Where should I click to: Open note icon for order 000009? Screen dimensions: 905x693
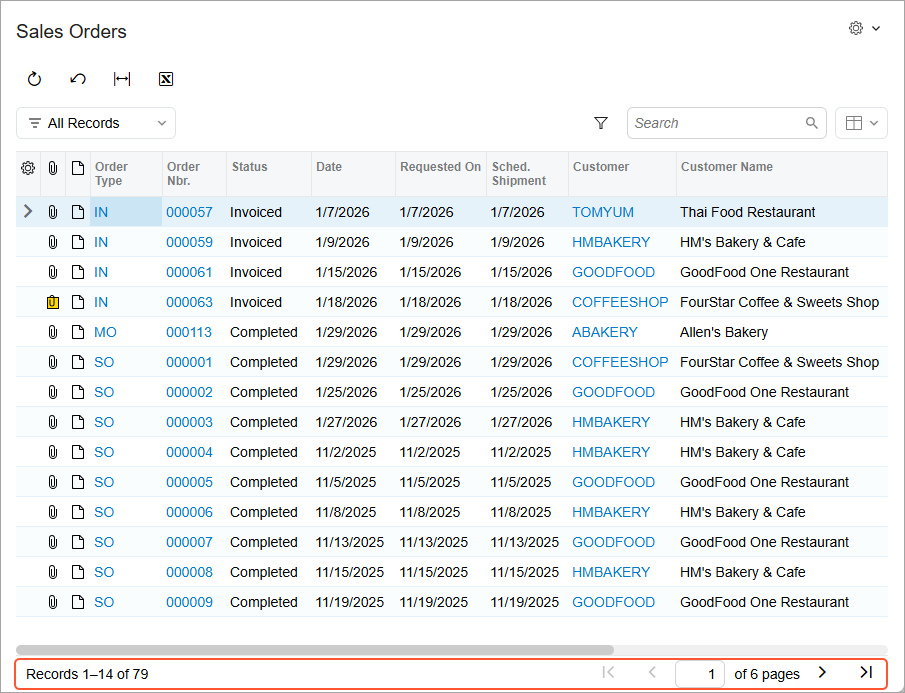click(x=78, y=602)
